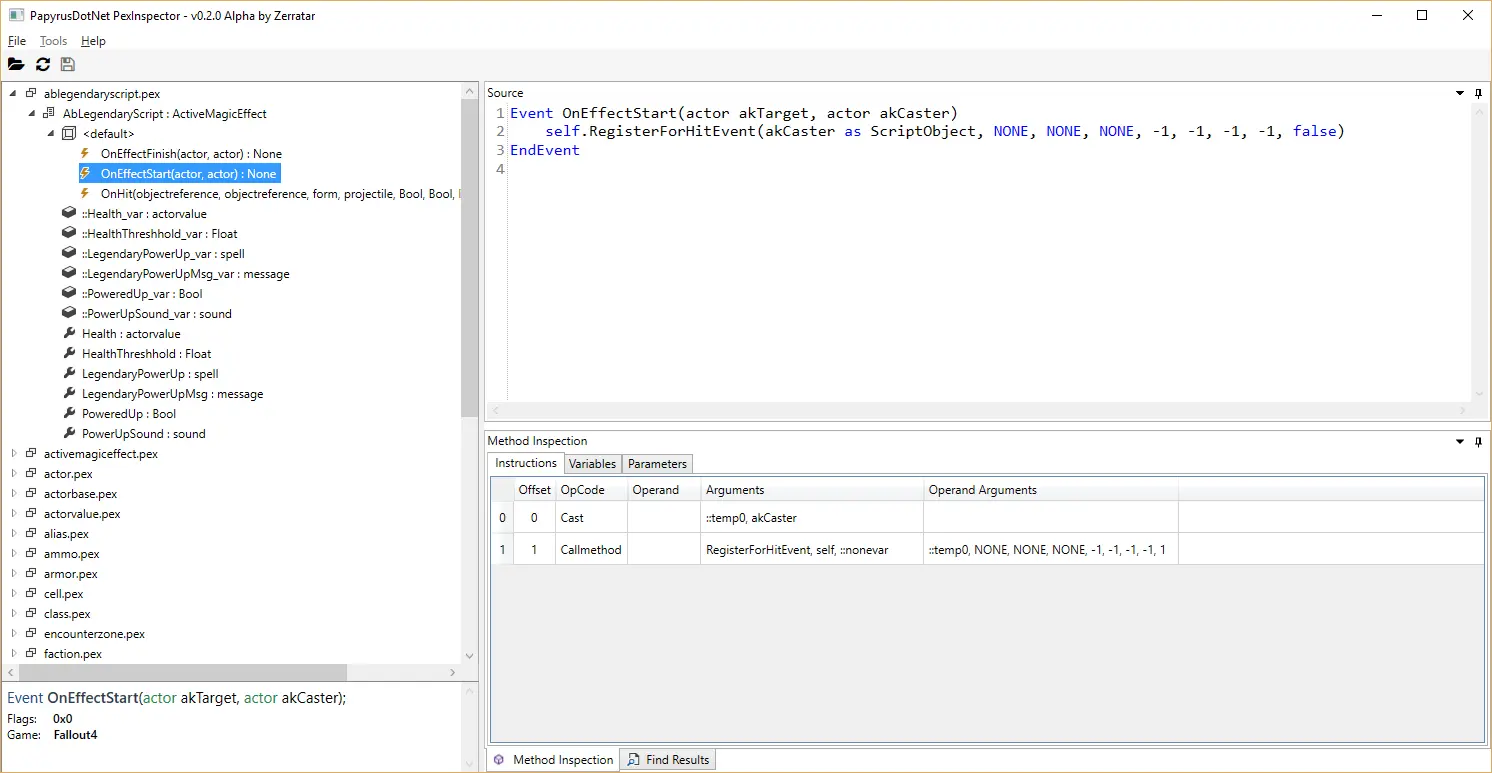Click the OpCode column header

click(582, 490)
